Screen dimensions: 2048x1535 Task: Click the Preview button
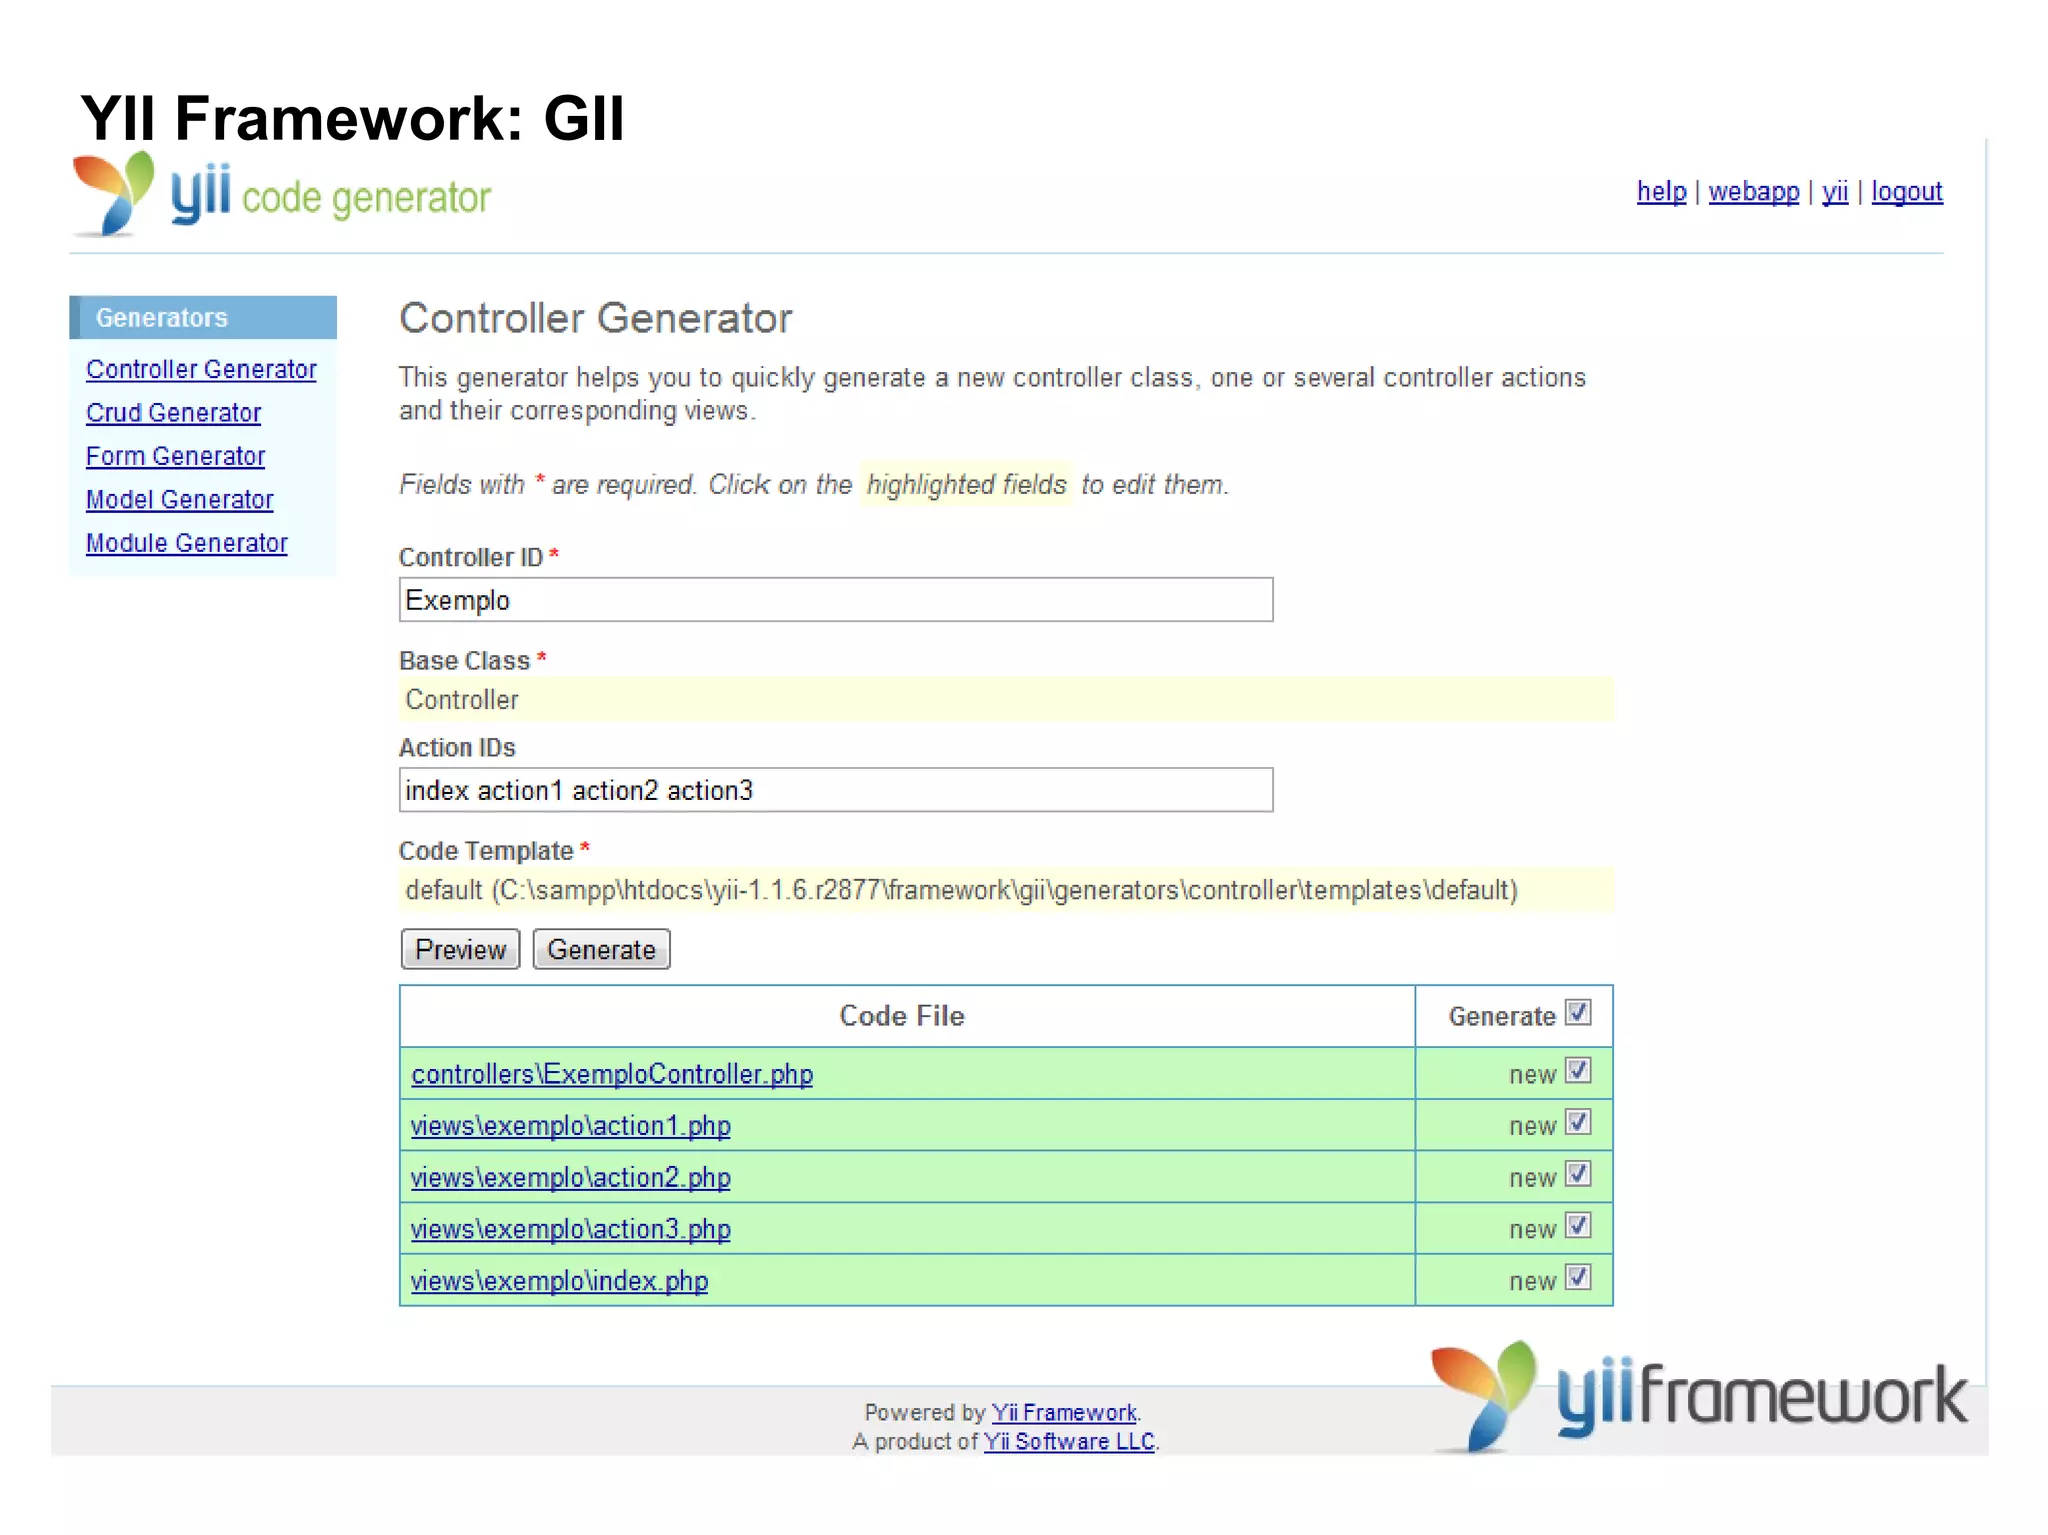point(460,949)
